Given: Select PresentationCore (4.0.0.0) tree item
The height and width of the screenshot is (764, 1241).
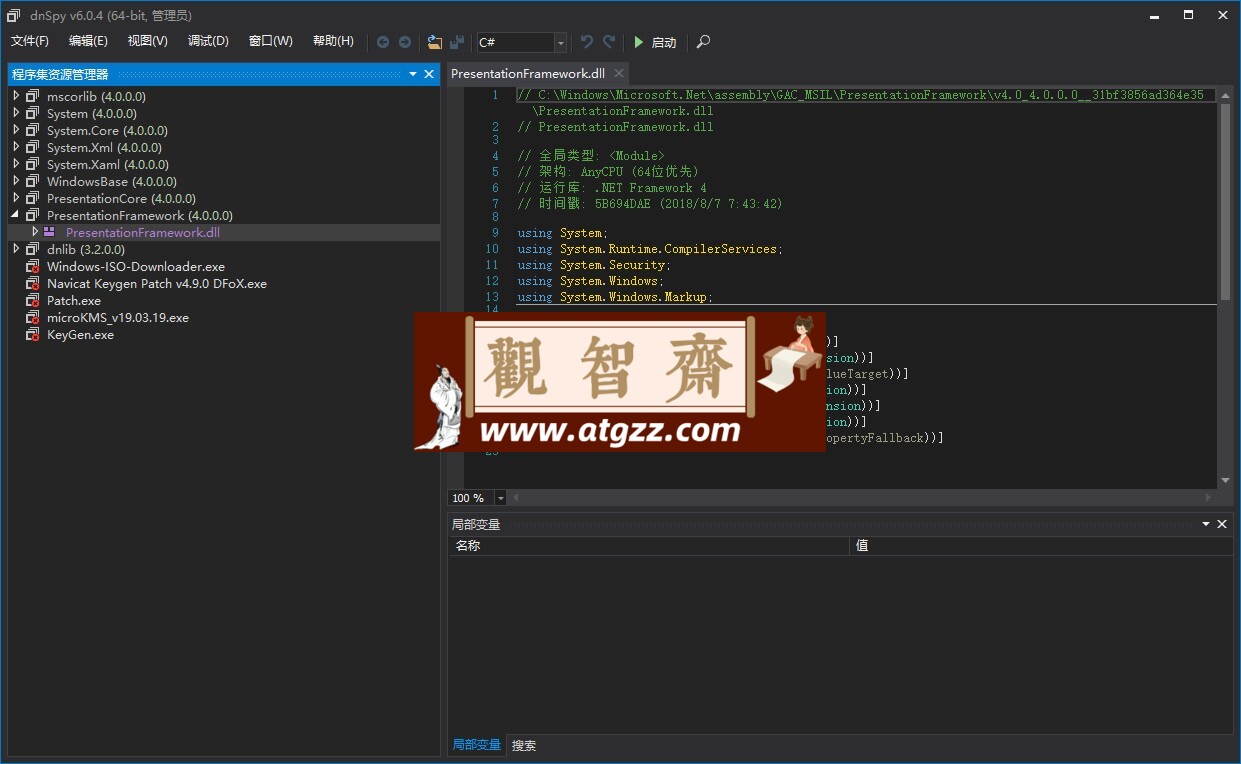Looking at the screenshot, I should coord(121,199).
